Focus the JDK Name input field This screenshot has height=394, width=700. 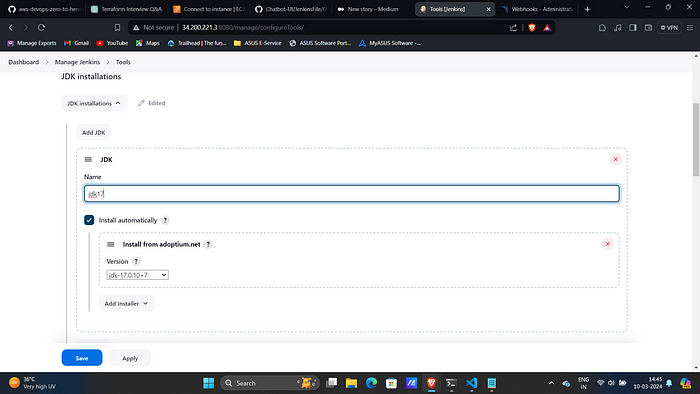click(x=352, y=194)
